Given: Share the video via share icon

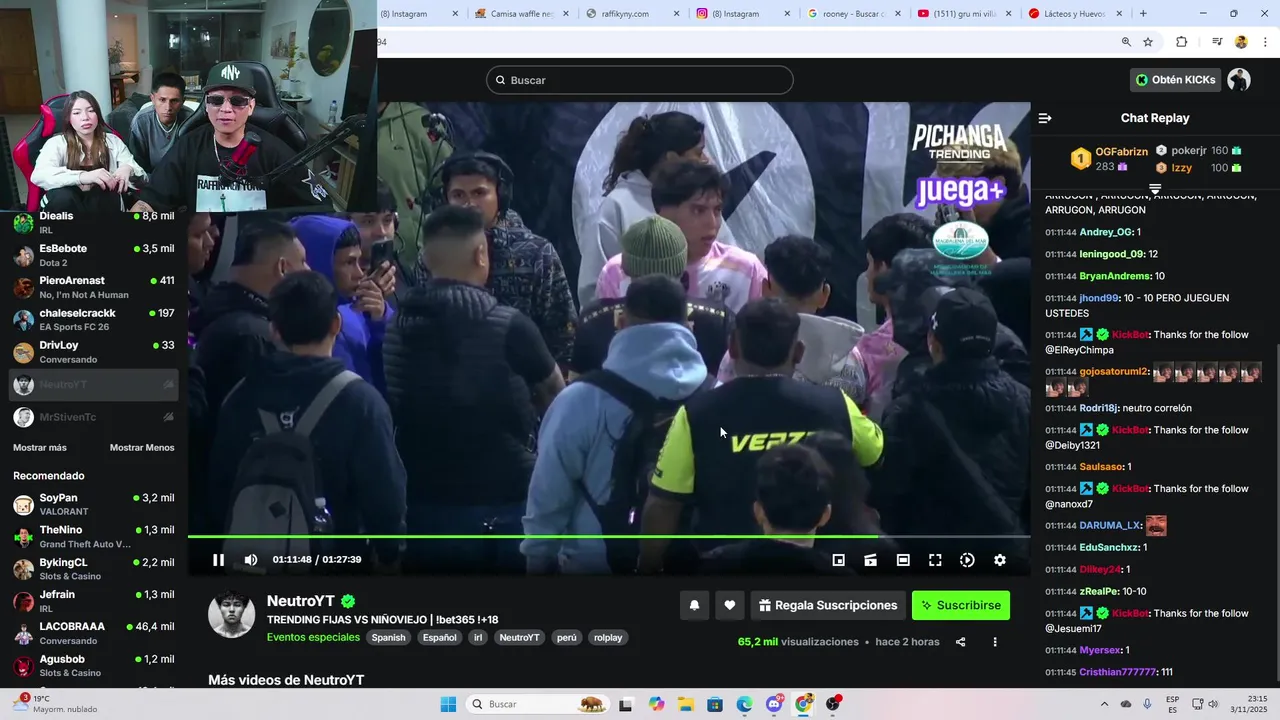Looking at the screenshot, I should tap(961, 642).
